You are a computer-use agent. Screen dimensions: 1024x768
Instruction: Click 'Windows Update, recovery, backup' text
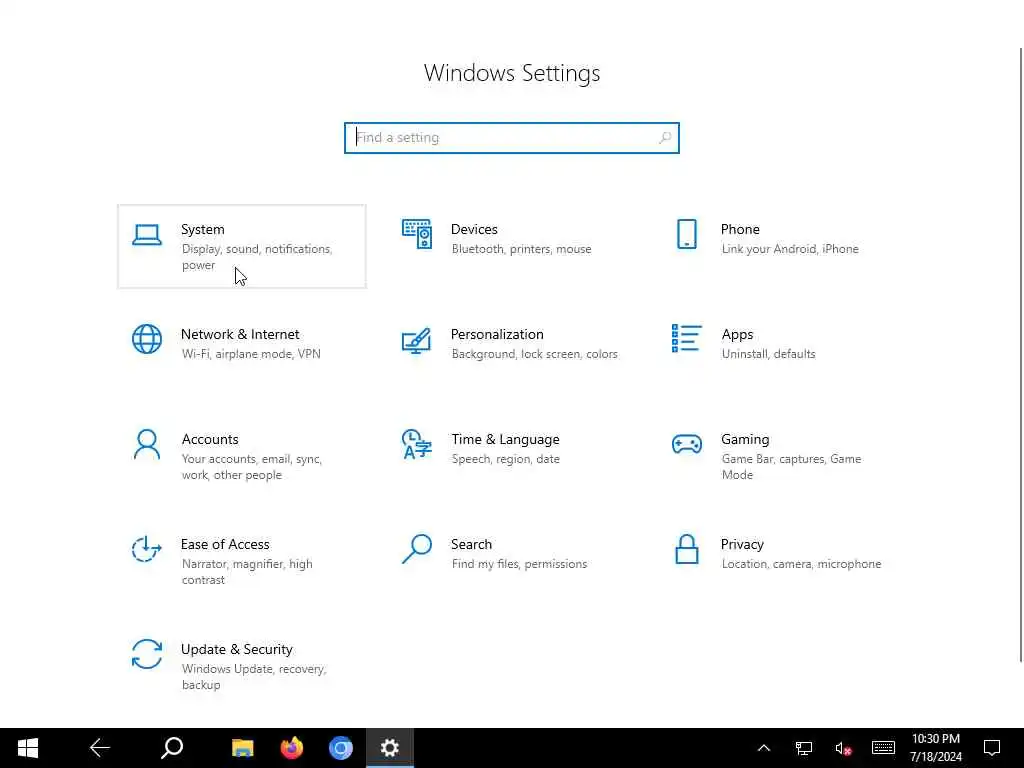click(x=254, y=677)
